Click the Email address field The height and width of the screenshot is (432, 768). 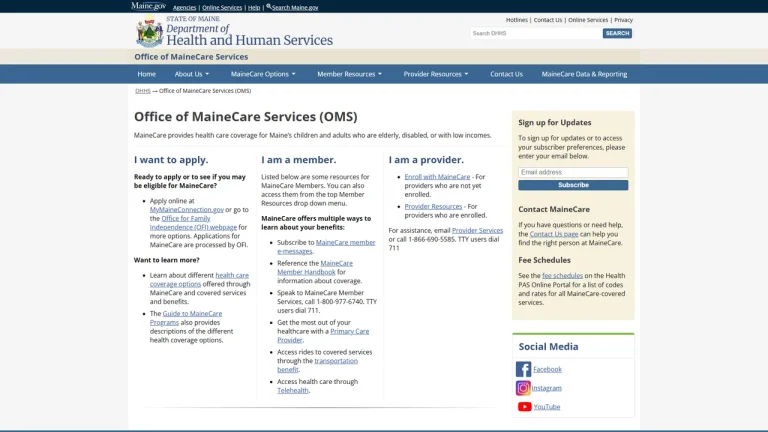573,172
